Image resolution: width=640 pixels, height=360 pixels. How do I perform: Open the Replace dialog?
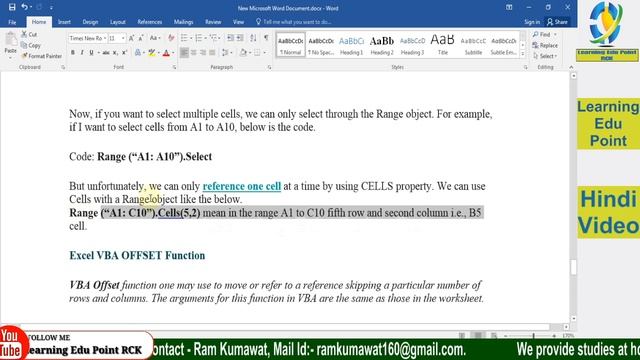[x=545, y=45]
